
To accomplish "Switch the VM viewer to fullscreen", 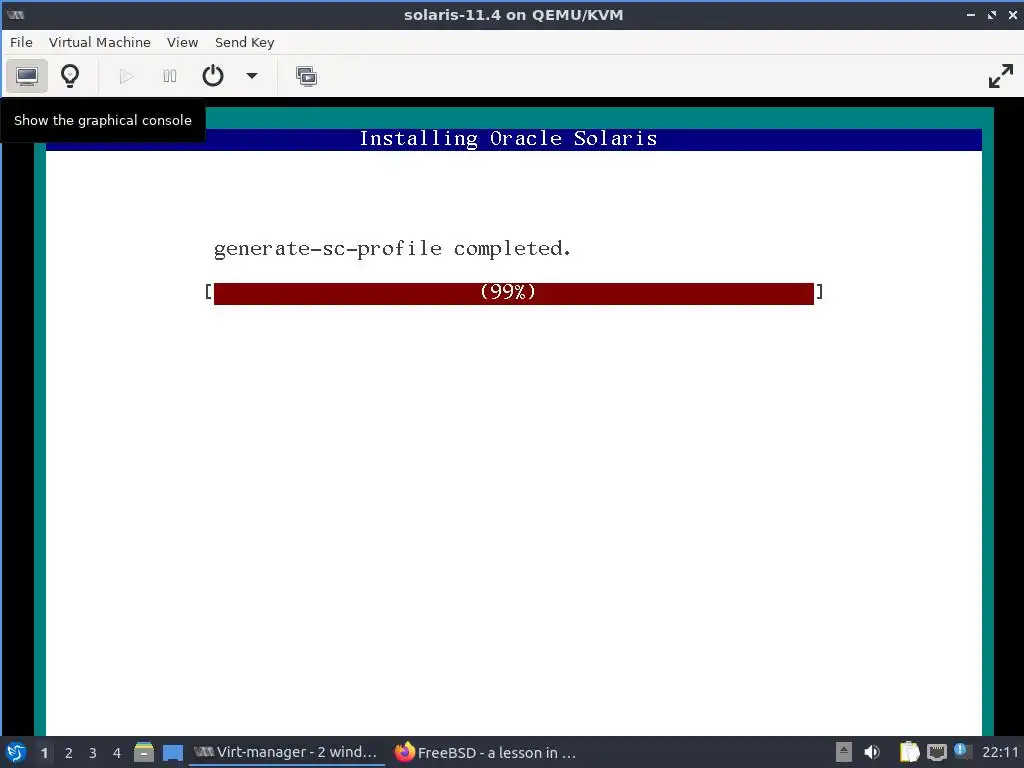I will (1000, 76).
